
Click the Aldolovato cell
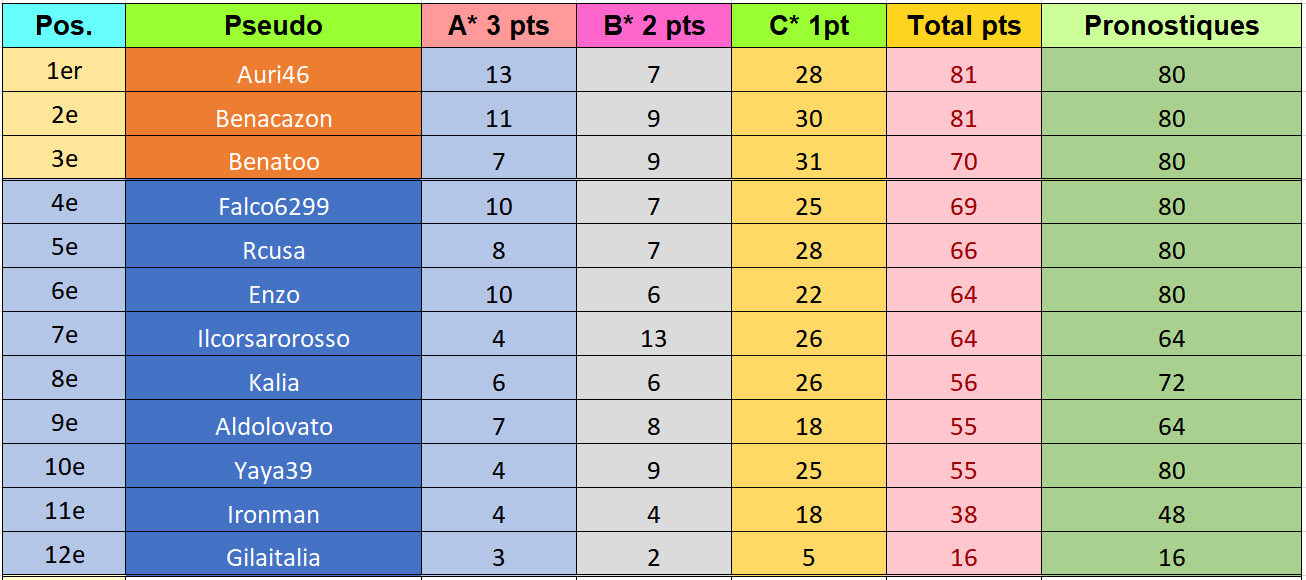click(x=273, y=426)
